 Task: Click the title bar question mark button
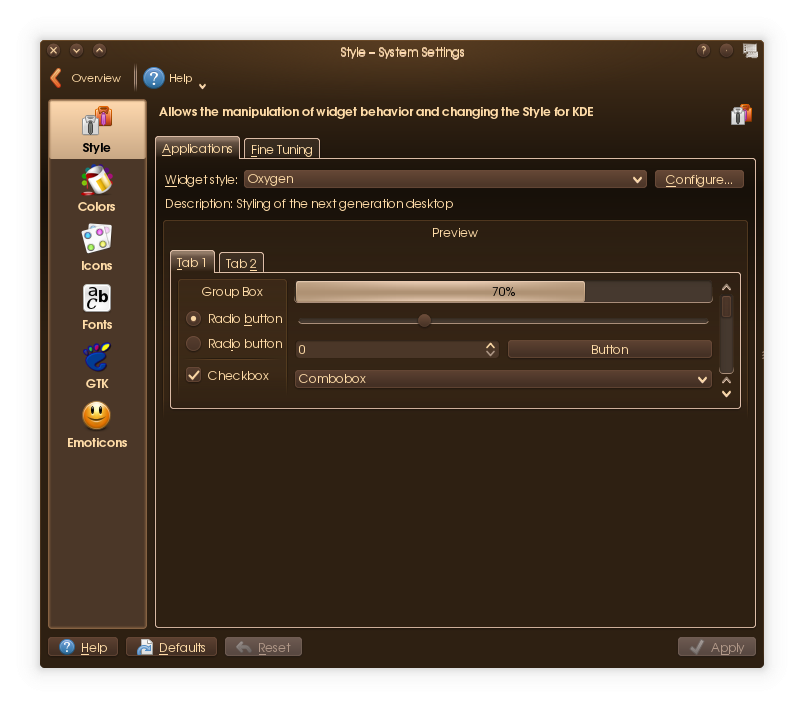point(703,50)
